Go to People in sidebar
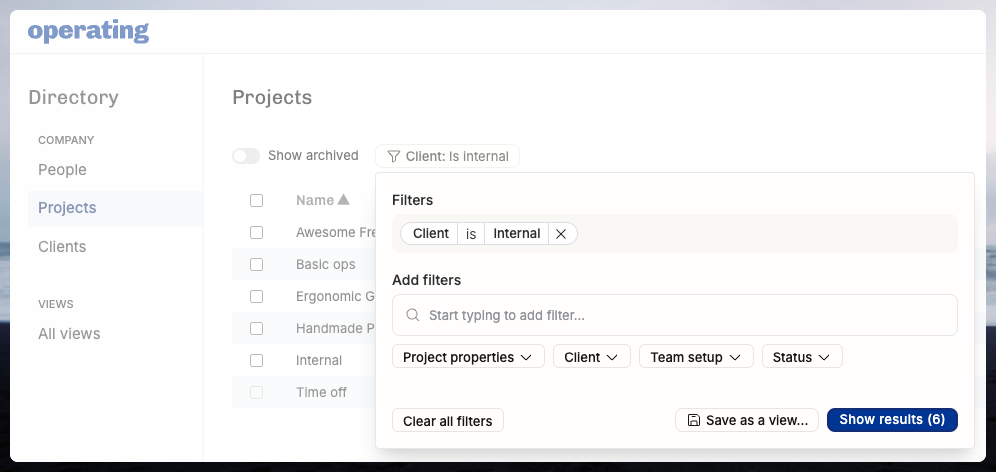The height and width of the screenshot is (472, 996). coord(62,170)
